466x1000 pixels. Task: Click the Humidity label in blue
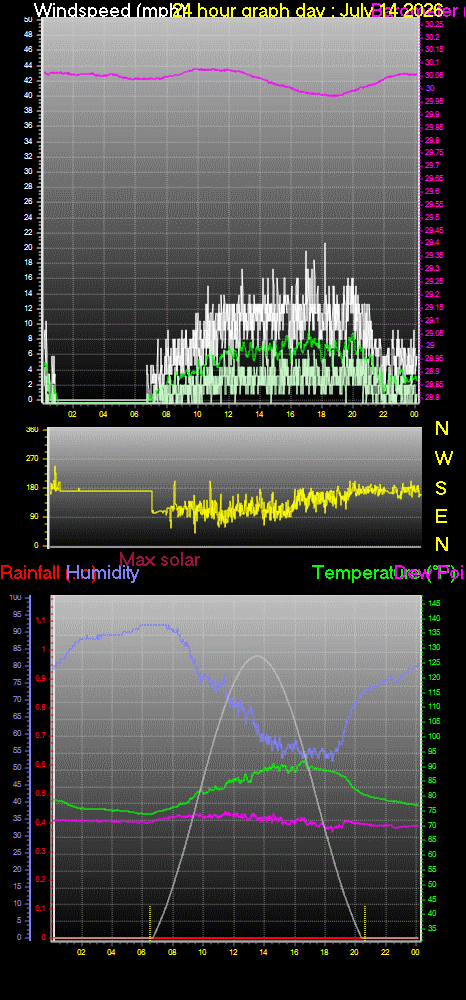point(103,573)
